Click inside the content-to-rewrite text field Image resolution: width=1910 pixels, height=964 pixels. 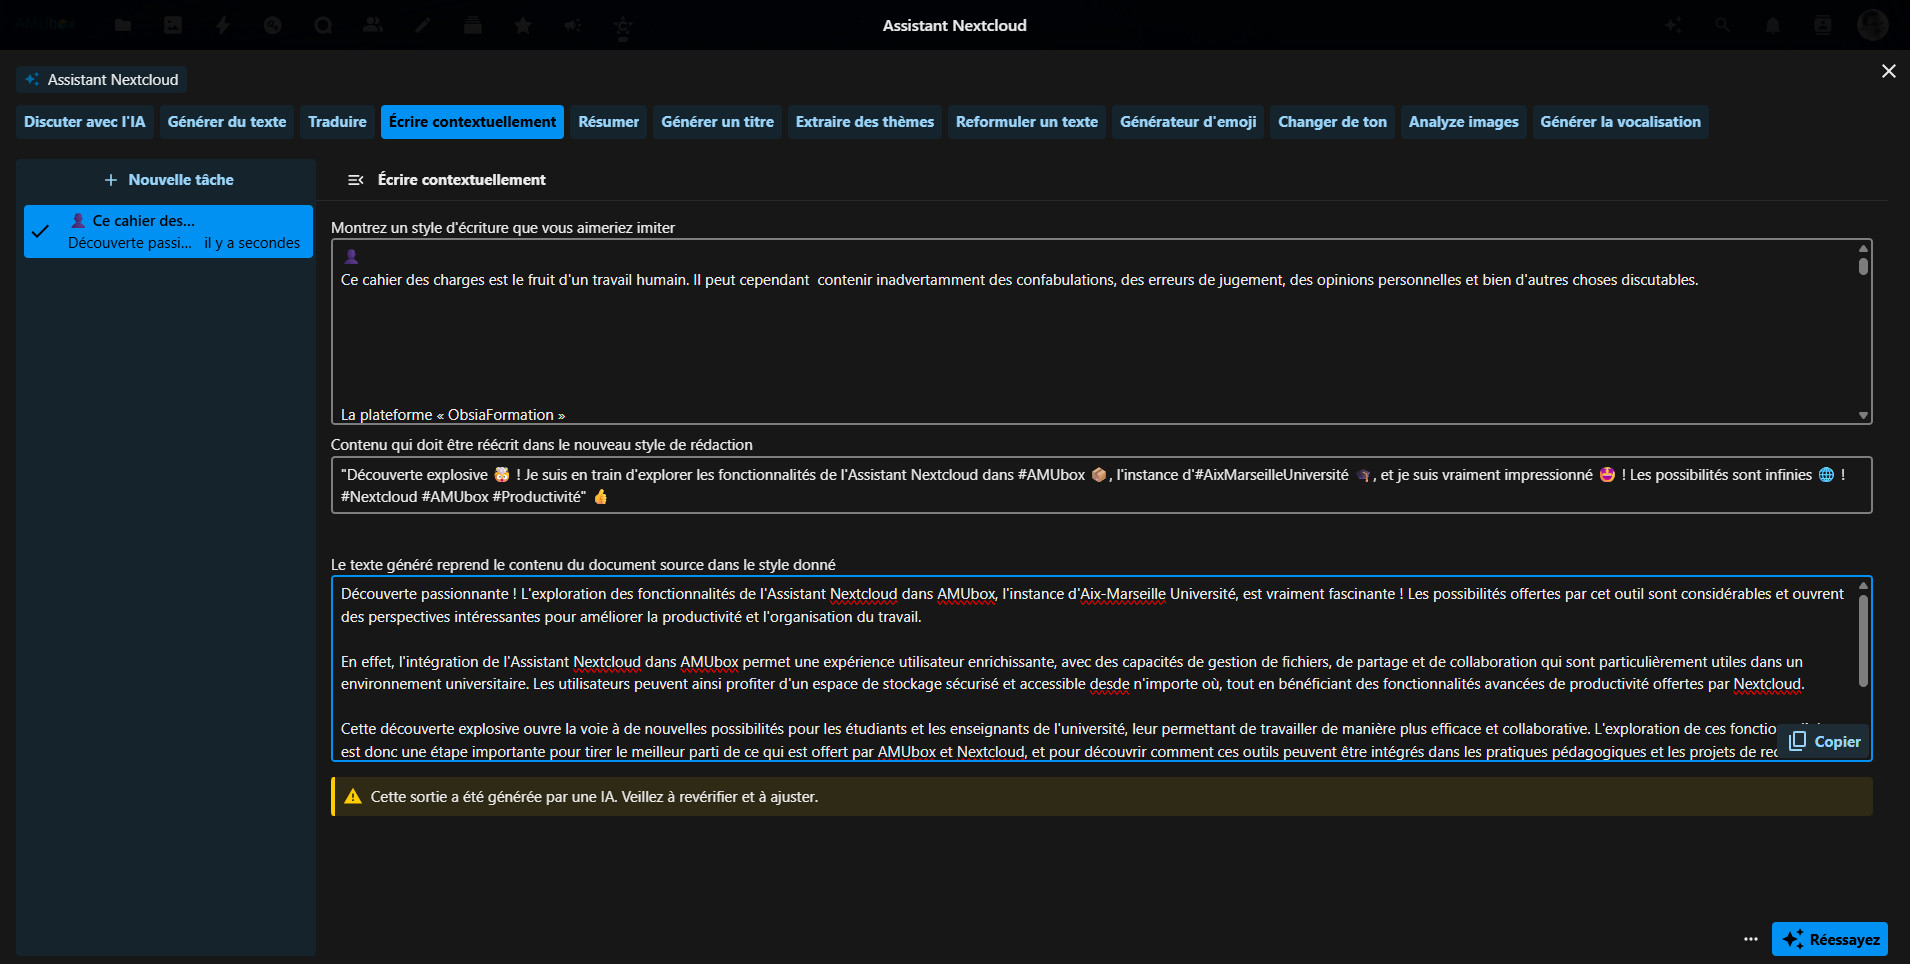[1100, 485]
